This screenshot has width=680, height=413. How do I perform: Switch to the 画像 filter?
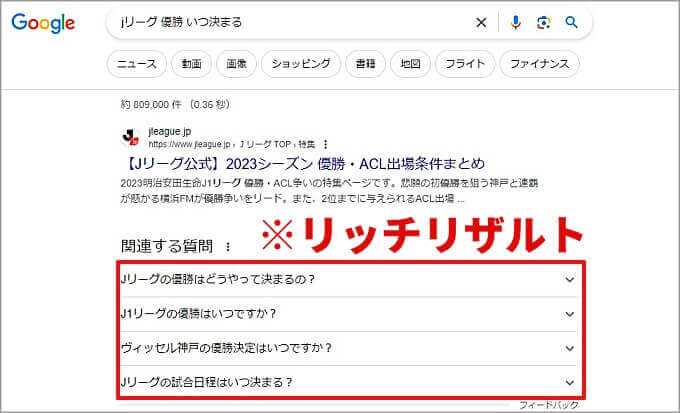pyautogui.click(x=236, y=64)
